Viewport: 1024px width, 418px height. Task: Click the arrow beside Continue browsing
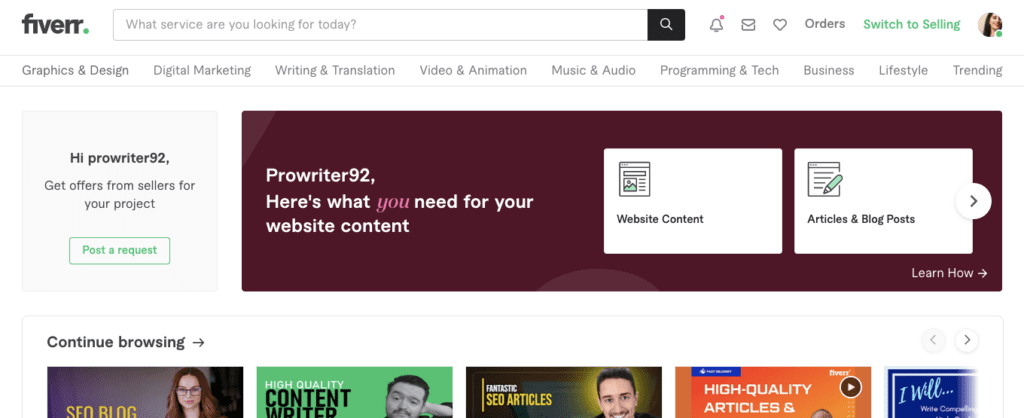pos(199,342)
